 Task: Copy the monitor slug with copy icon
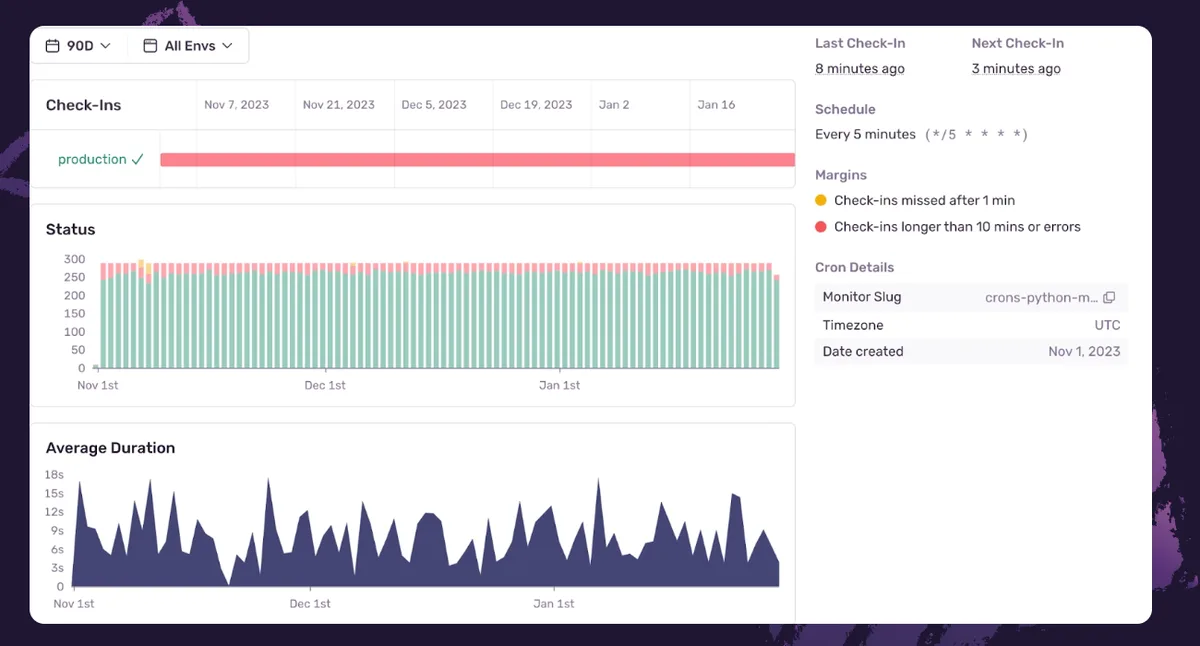pos(1109,298)
